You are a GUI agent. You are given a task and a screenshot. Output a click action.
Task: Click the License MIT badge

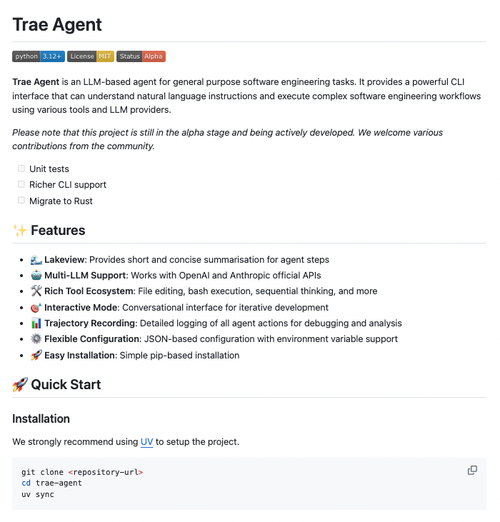[x=91, y=56]
